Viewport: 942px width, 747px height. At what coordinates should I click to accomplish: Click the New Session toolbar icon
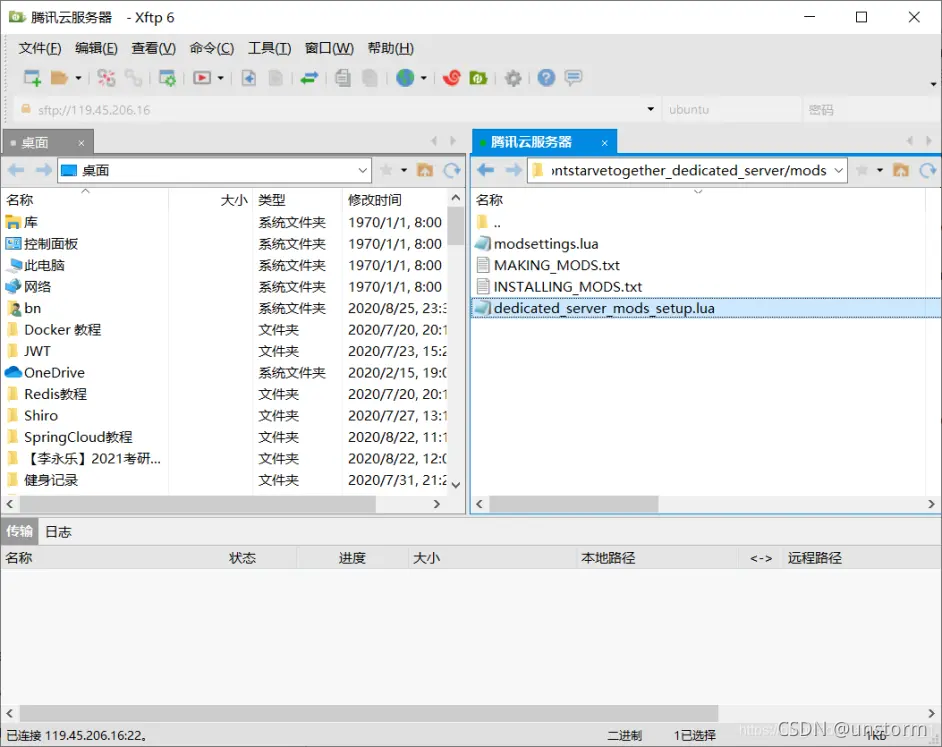point(32,78)
